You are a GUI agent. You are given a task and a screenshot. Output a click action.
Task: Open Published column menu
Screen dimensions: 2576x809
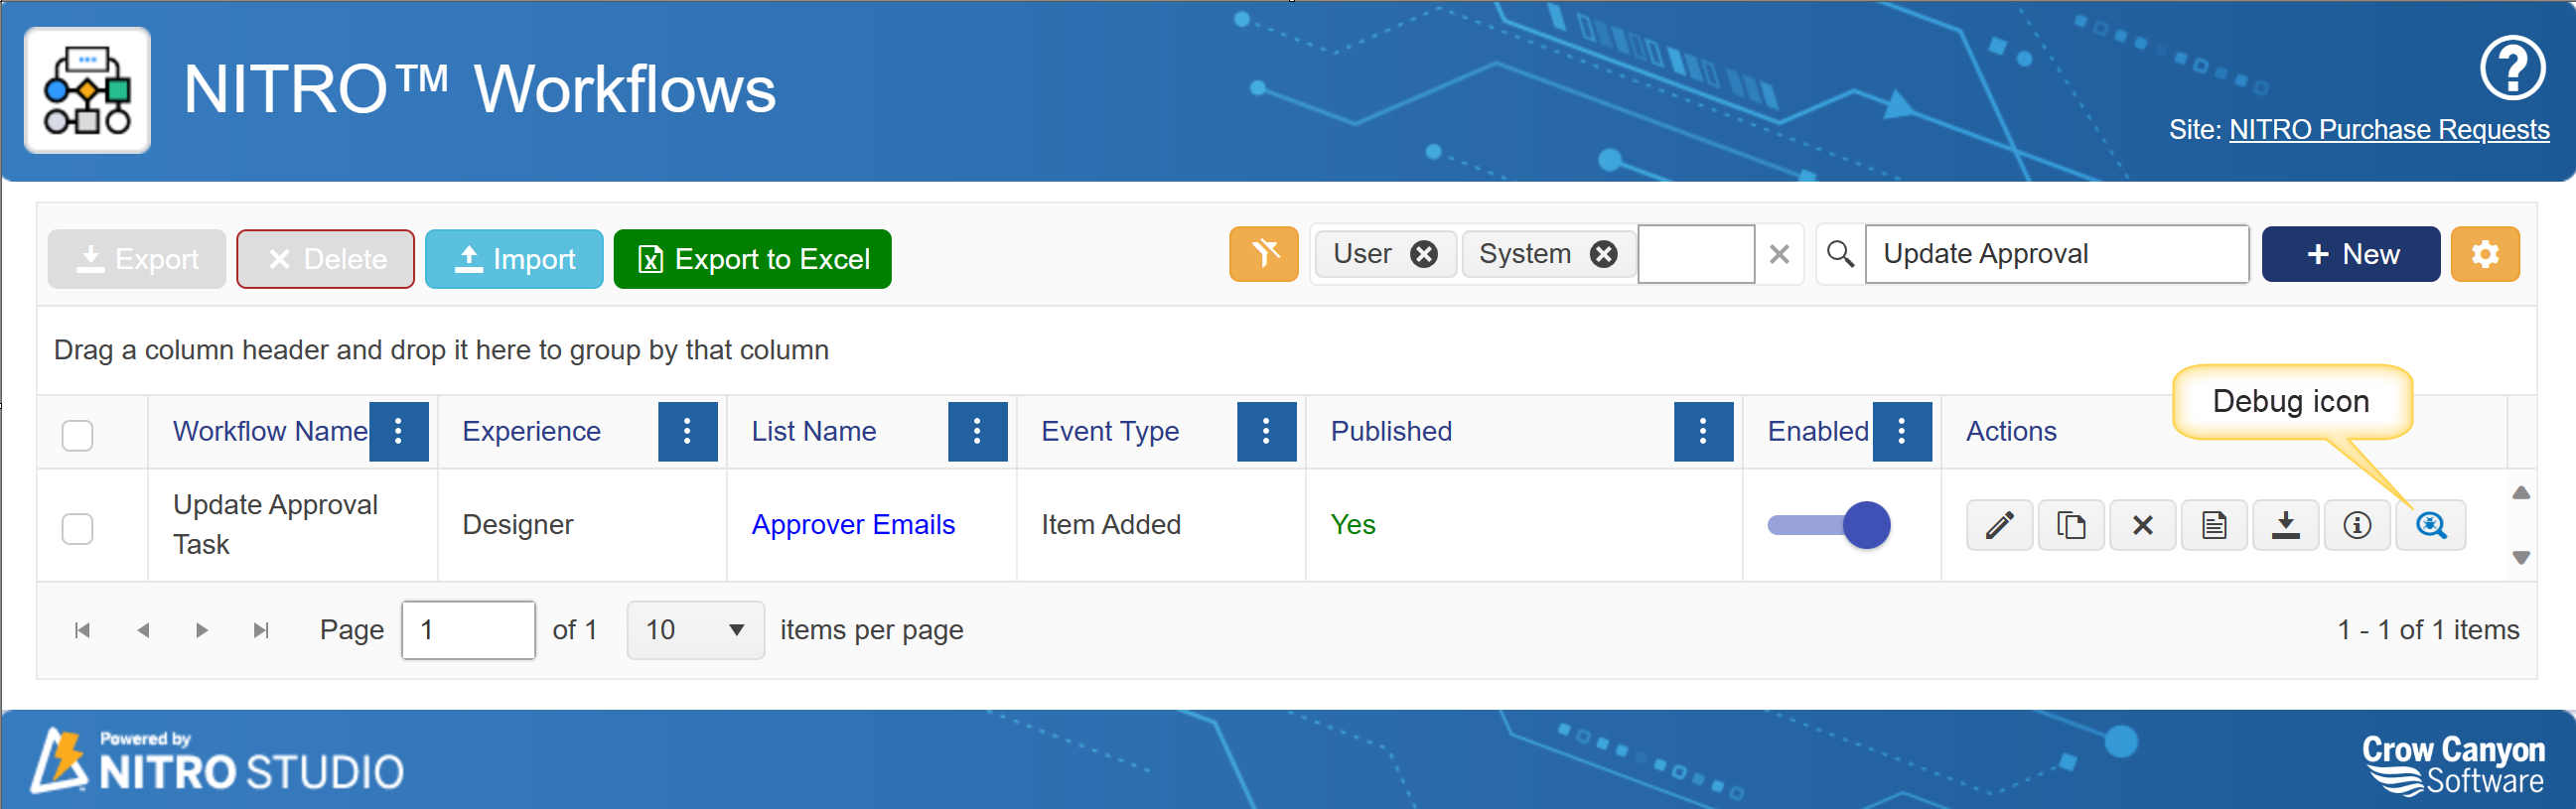[x=1704, y=431]
